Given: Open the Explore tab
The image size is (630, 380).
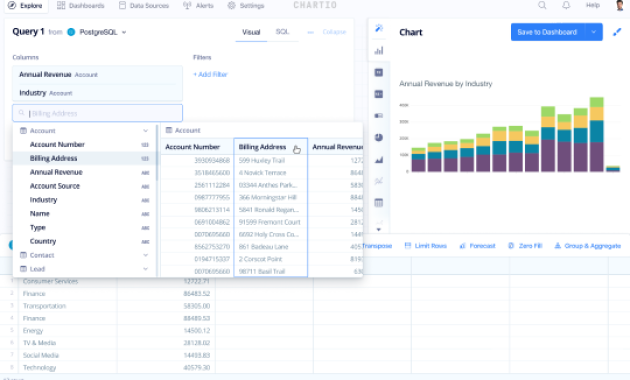Looking at the screenshot, I should (26, 6).
